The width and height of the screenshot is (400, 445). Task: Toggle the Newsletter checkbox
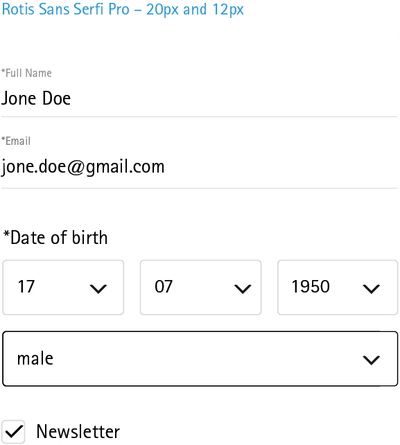[13, 432]
